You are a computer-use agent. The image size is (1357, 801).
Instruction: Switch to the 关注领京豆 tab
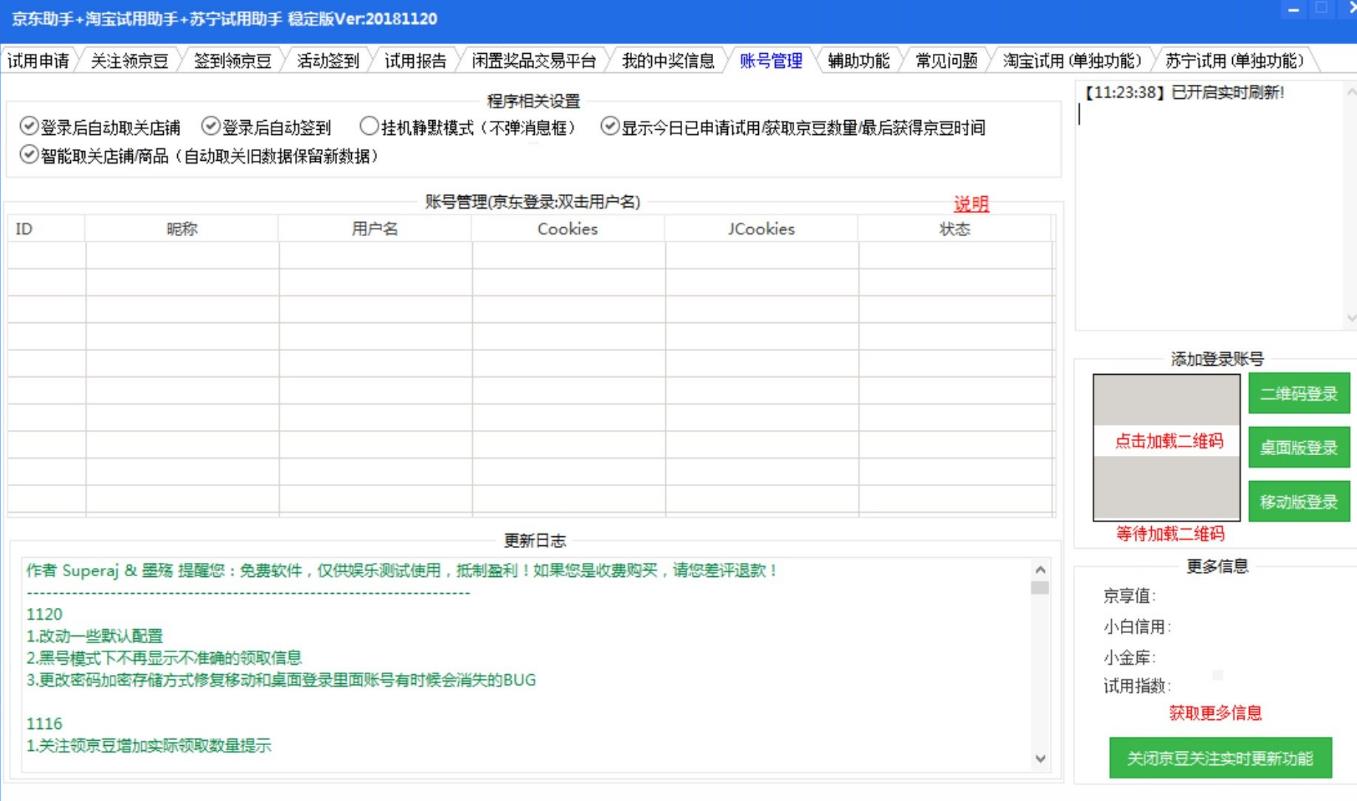click(x=130, y=61)
